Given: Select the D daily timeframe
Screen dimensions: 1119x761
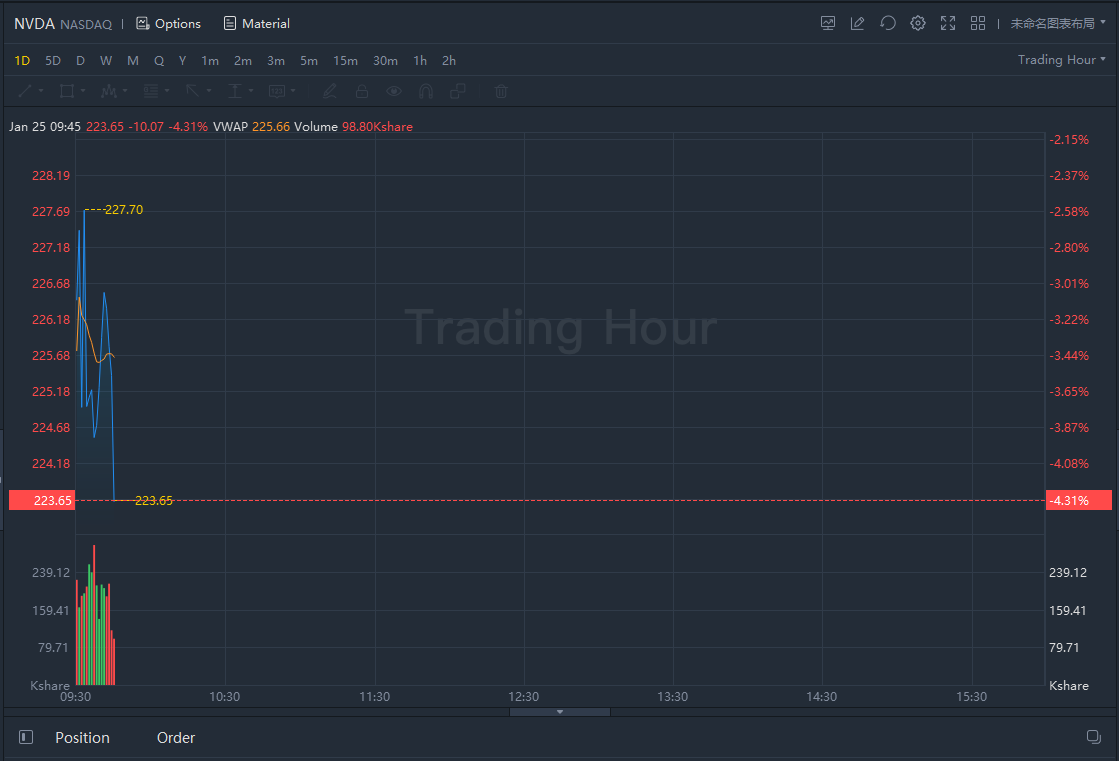Looking at the screenshot, I should pos(81,61).
